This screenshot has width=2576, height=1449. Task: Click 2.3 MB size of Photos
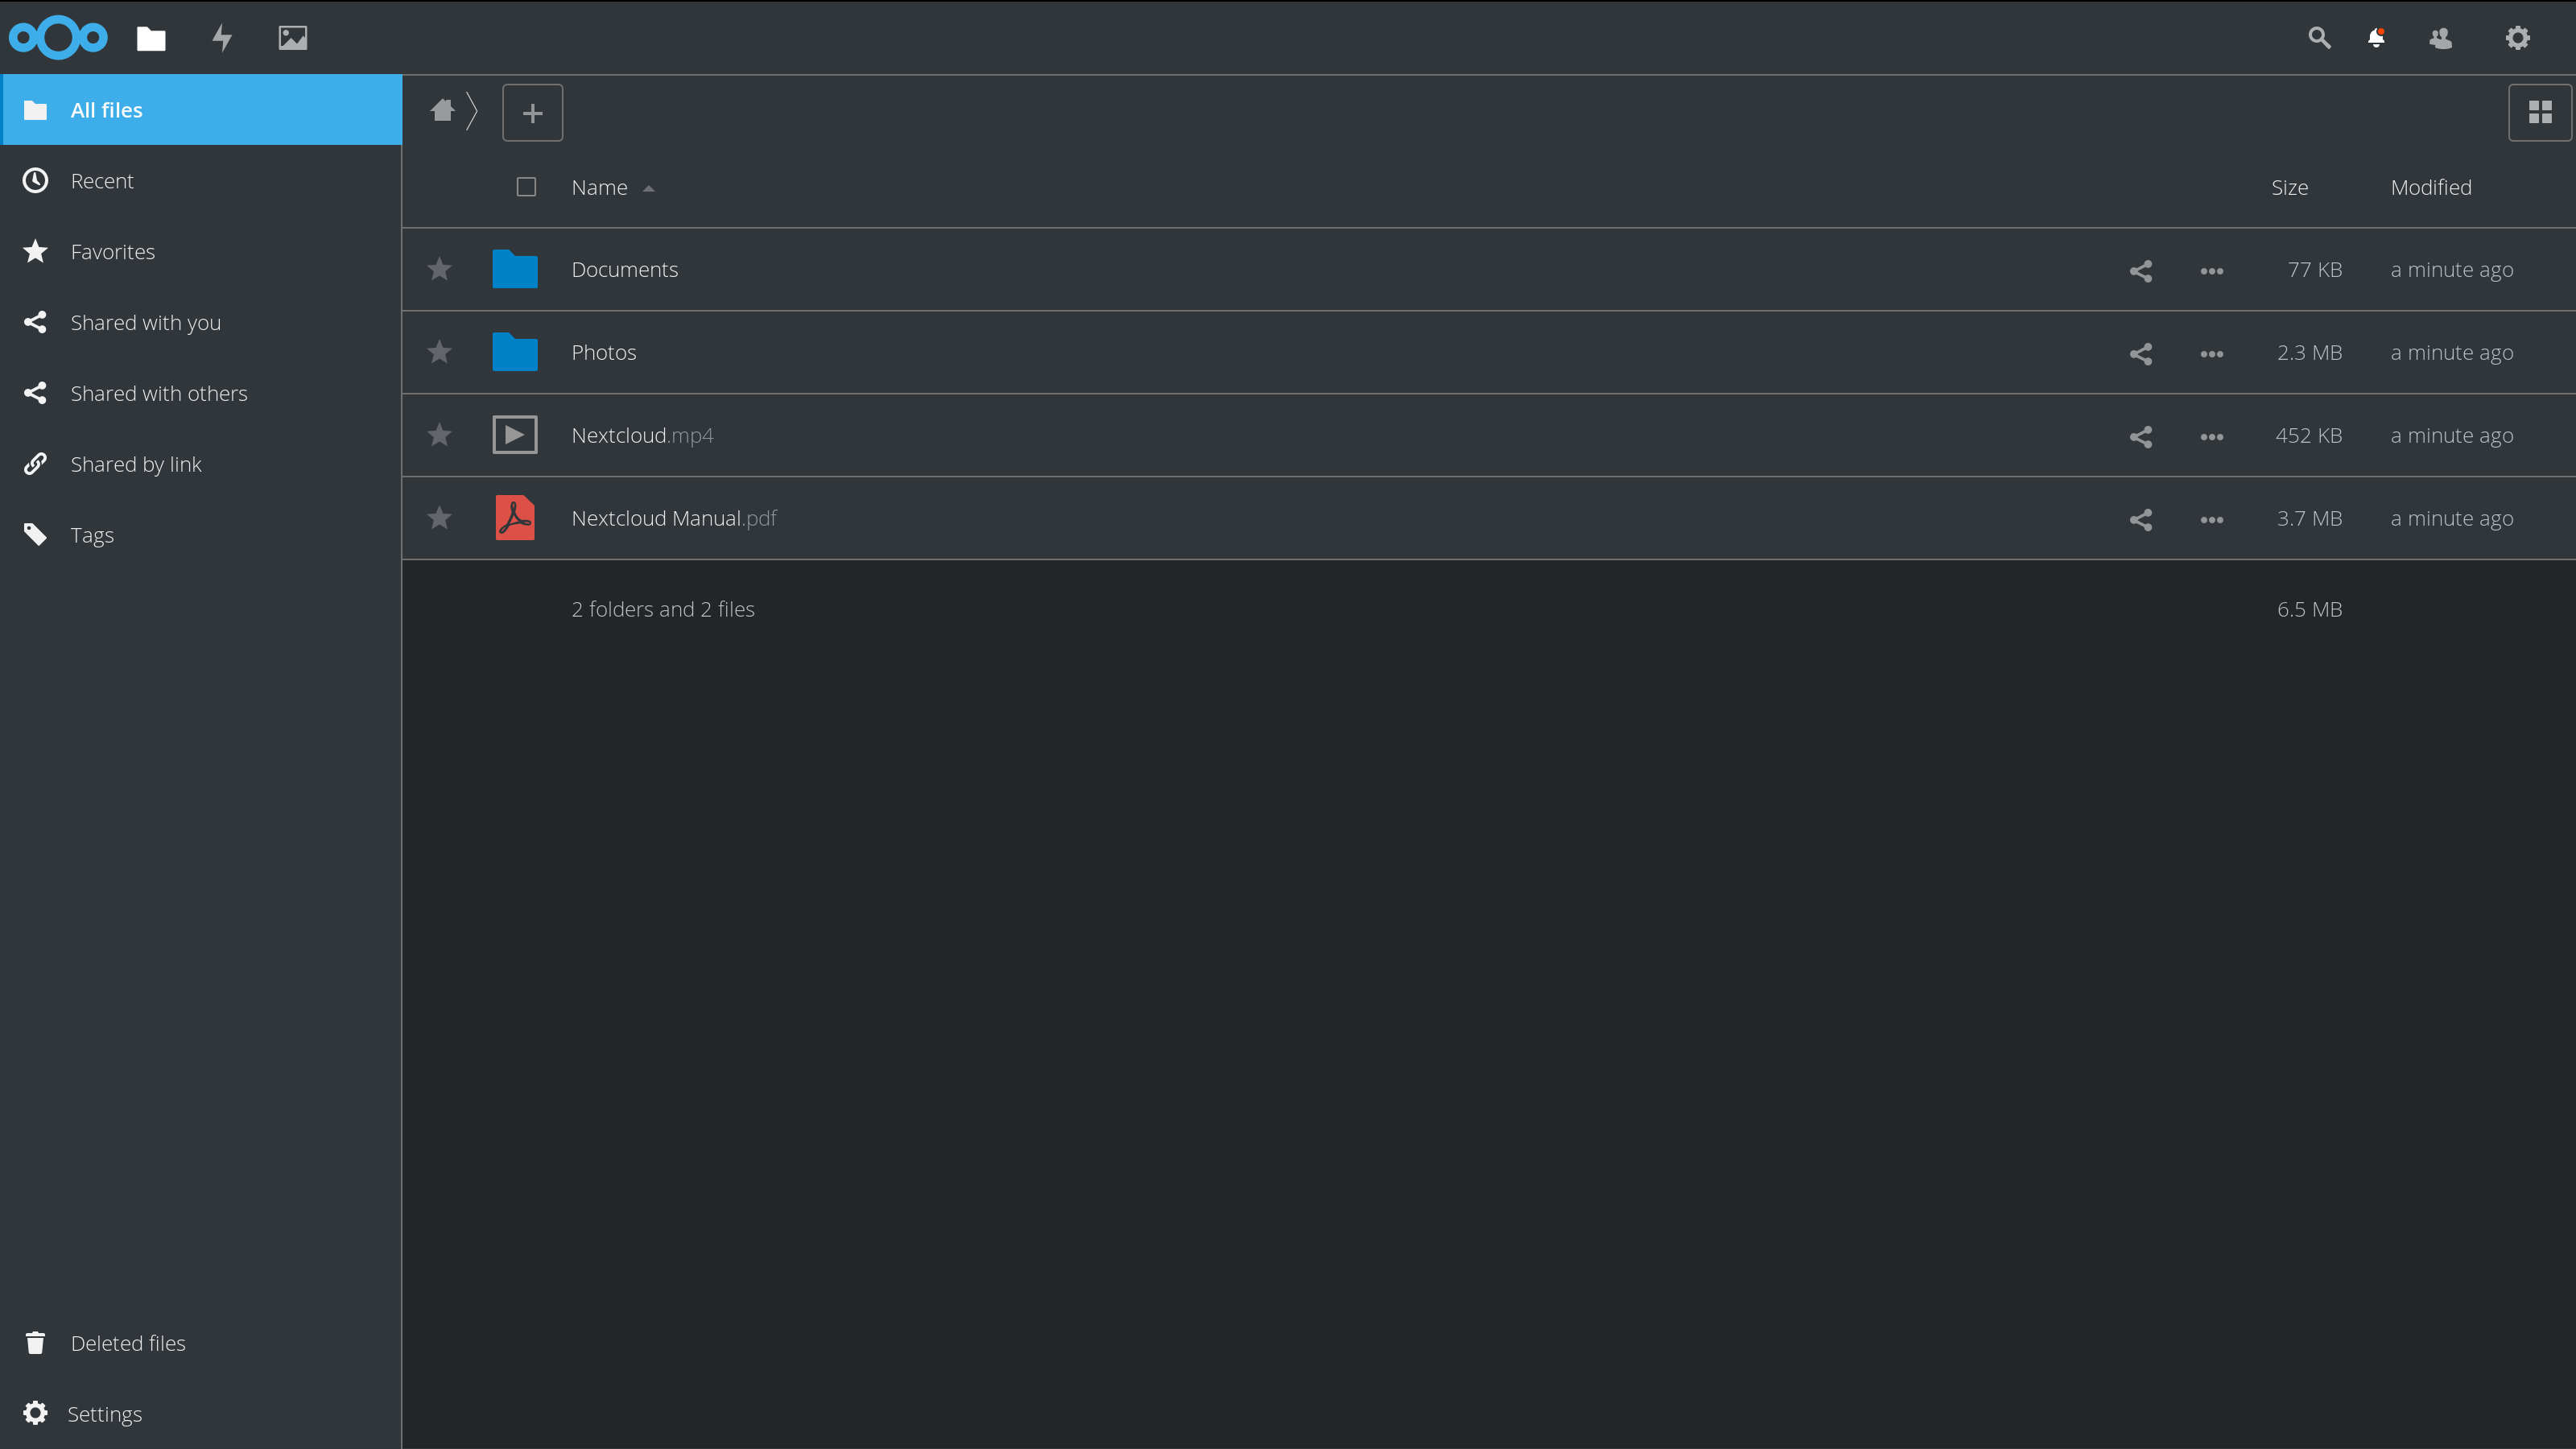[2309, 352]
